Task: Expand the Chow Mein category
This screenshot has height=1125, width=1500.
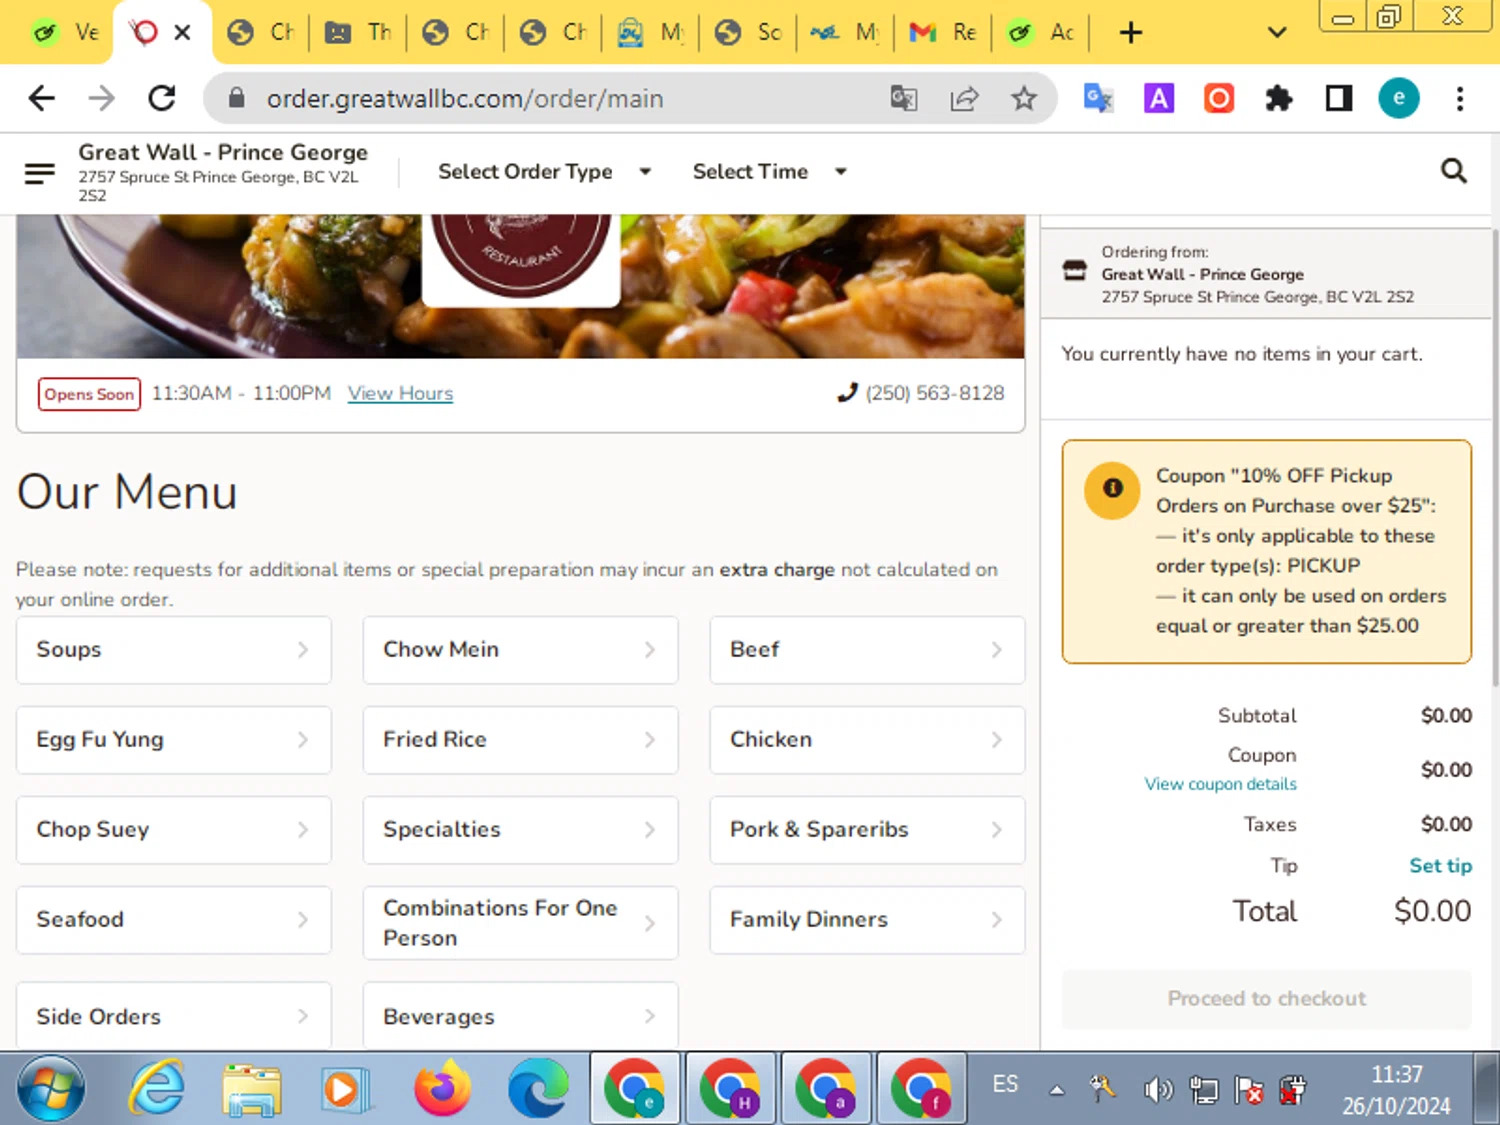Action: (x=520, y=650)
